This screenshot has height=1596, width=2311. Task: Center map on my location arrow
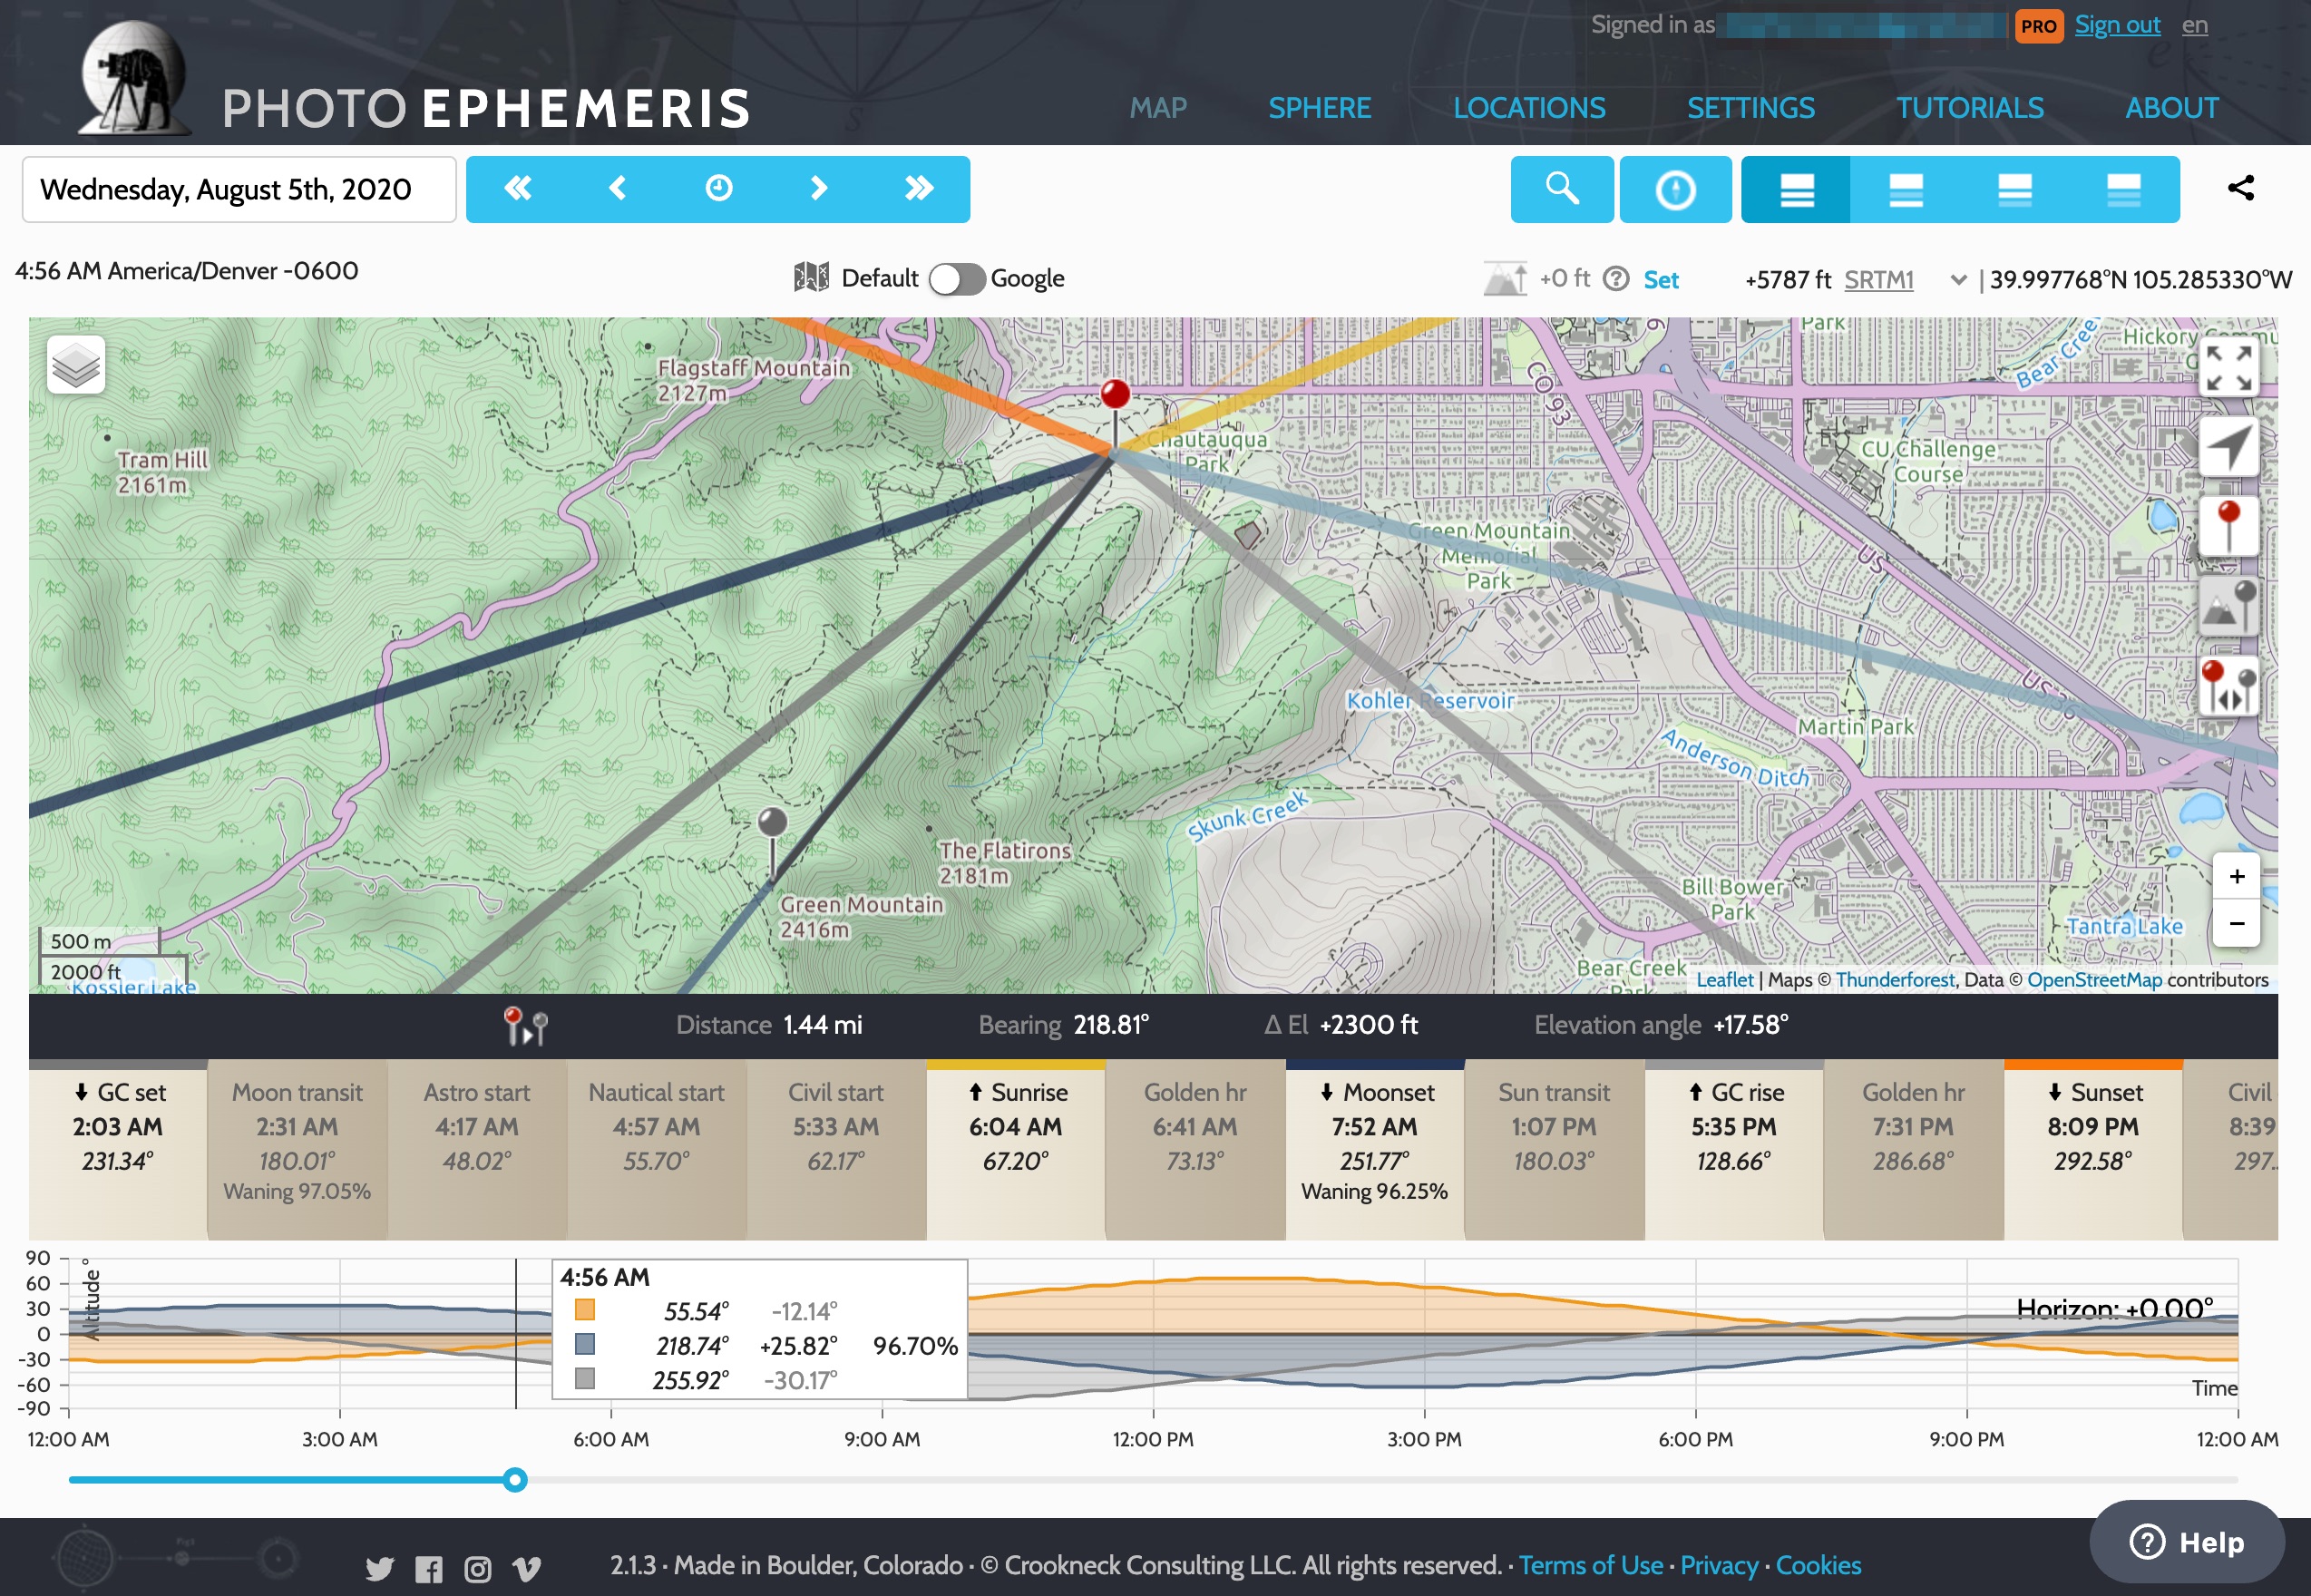(x=2229, y=447)
